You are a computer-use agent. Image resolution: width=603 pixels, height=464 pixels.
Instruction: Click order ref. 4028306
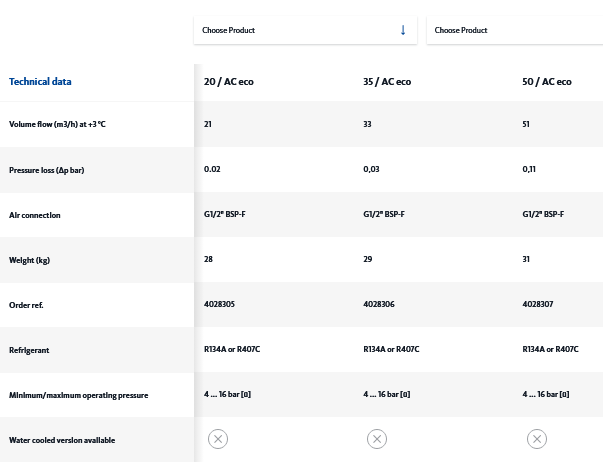pos(378,304)
